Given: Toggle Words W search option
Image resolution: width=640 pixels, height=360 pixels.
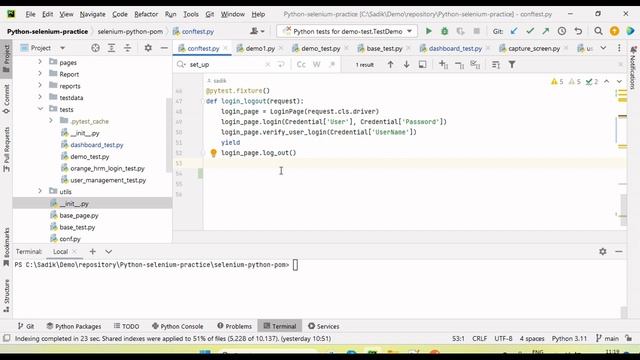Looking at the screenshot, I should tap(316, 64).
